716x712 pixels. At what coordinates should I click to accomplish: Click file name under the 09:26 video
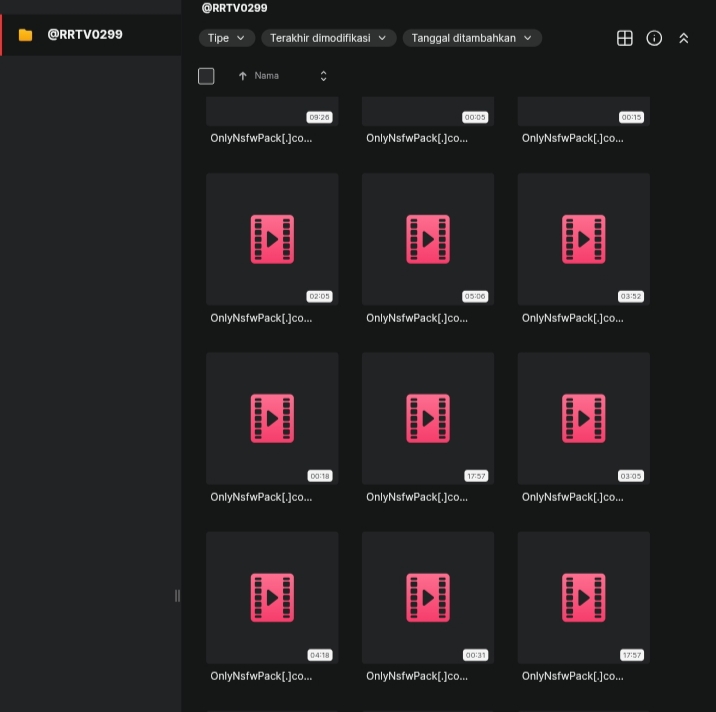[261, 138]
